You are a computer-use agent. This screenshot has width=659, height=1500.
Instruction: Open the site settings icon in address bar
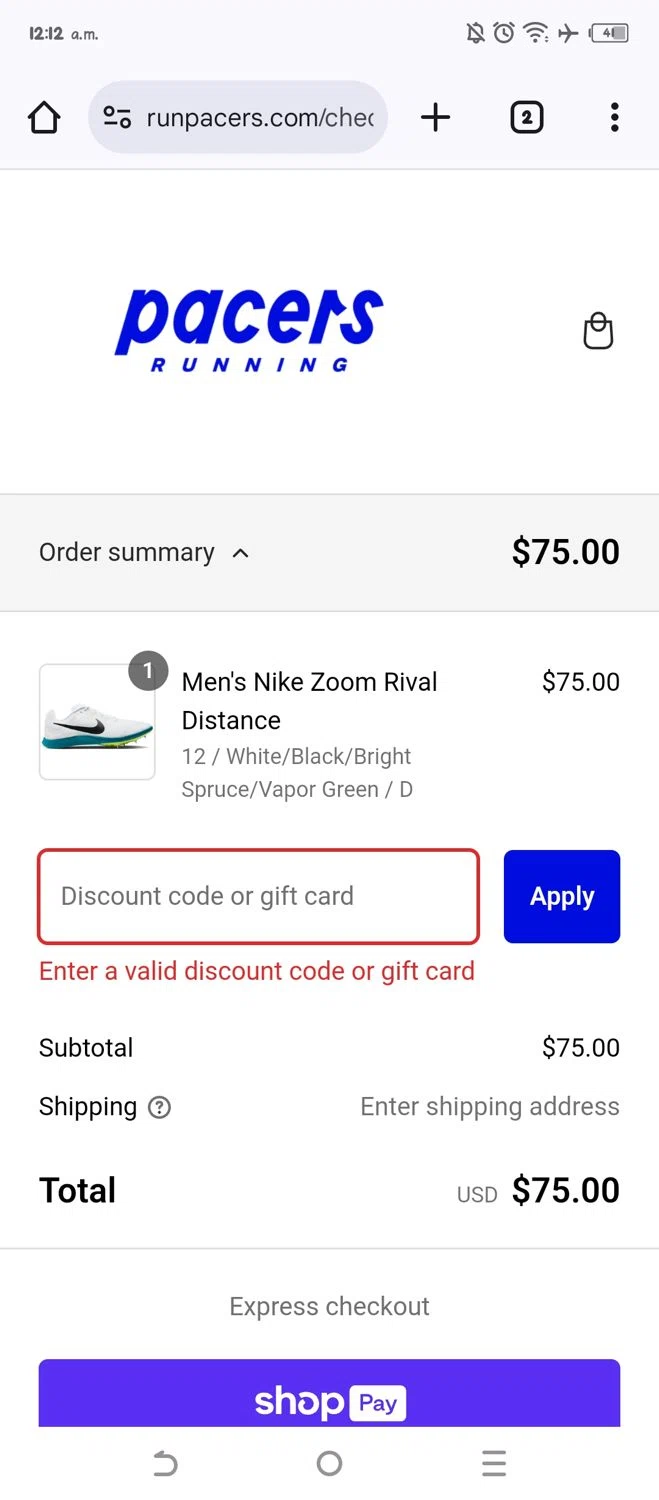117,118
